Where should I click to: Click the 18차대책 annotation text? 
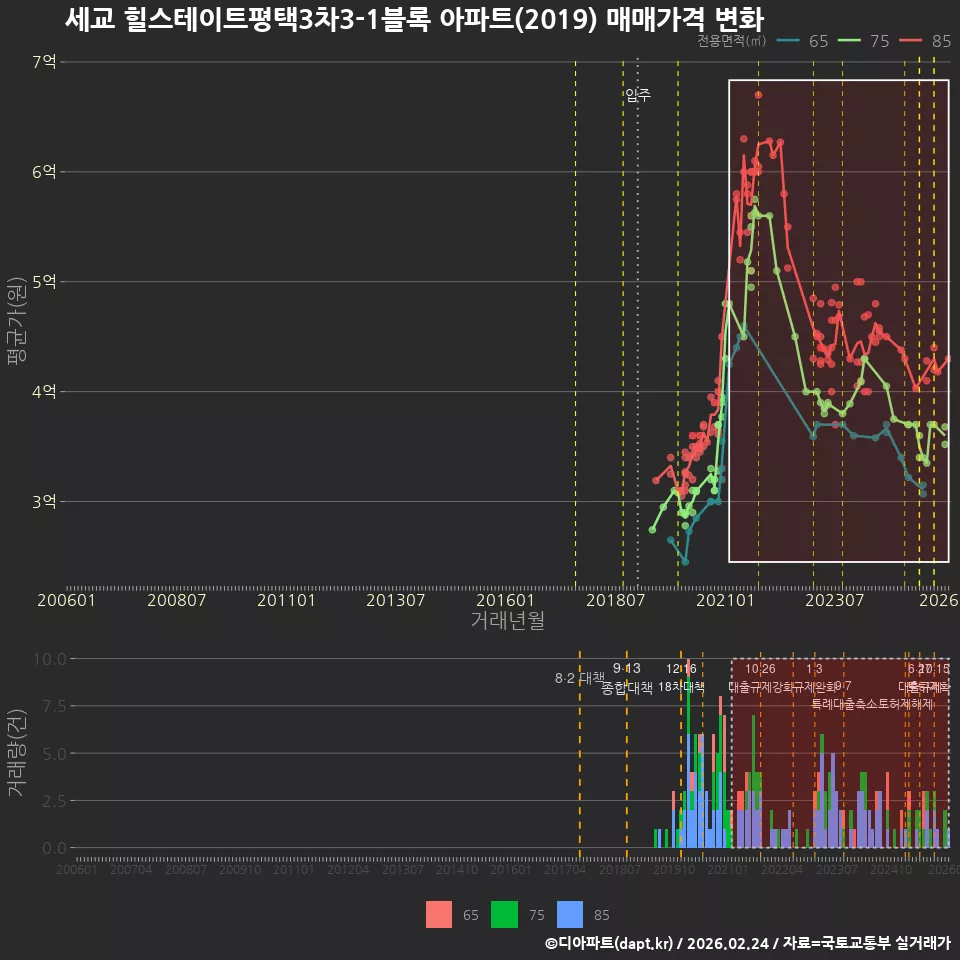click(681, 687)
